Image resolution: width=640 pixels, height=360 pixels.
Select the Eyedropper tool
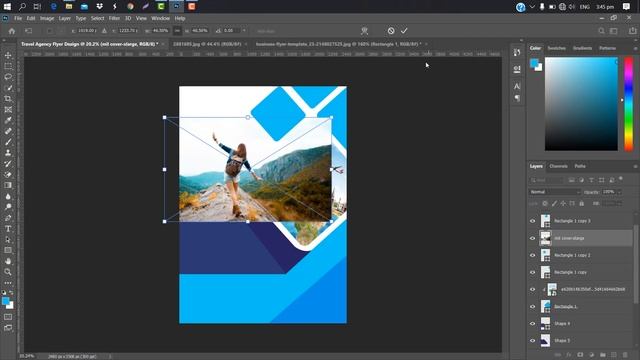tap(8, 120)
